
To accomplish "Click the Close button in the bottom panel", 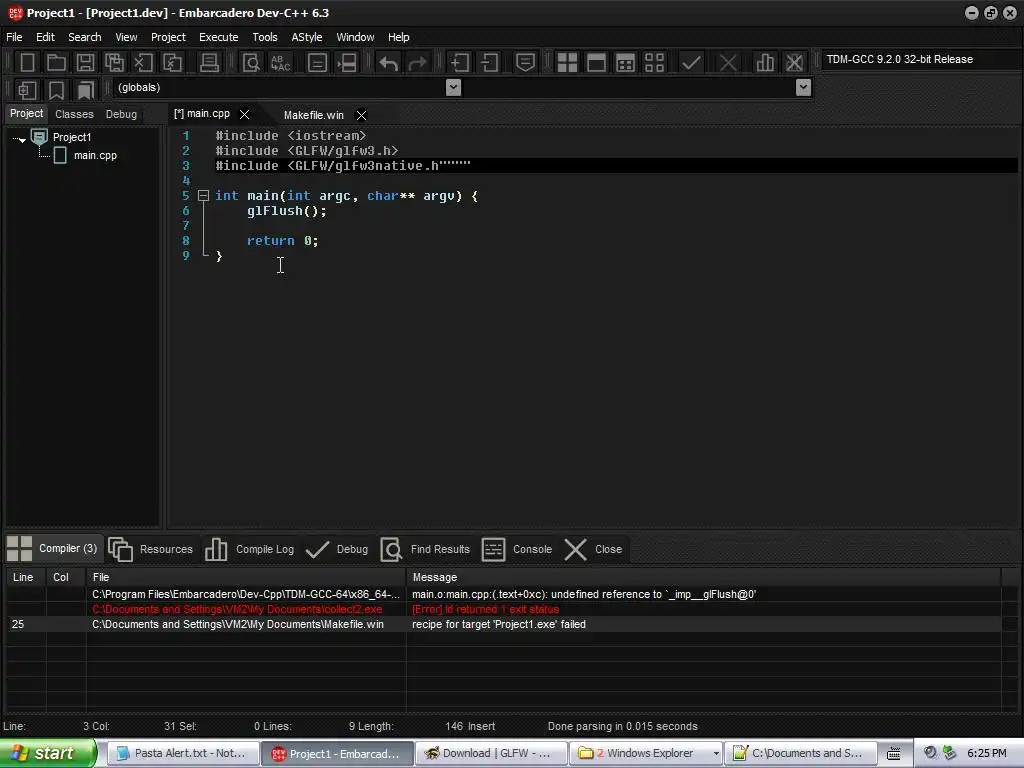I will [x=593, y=549].
